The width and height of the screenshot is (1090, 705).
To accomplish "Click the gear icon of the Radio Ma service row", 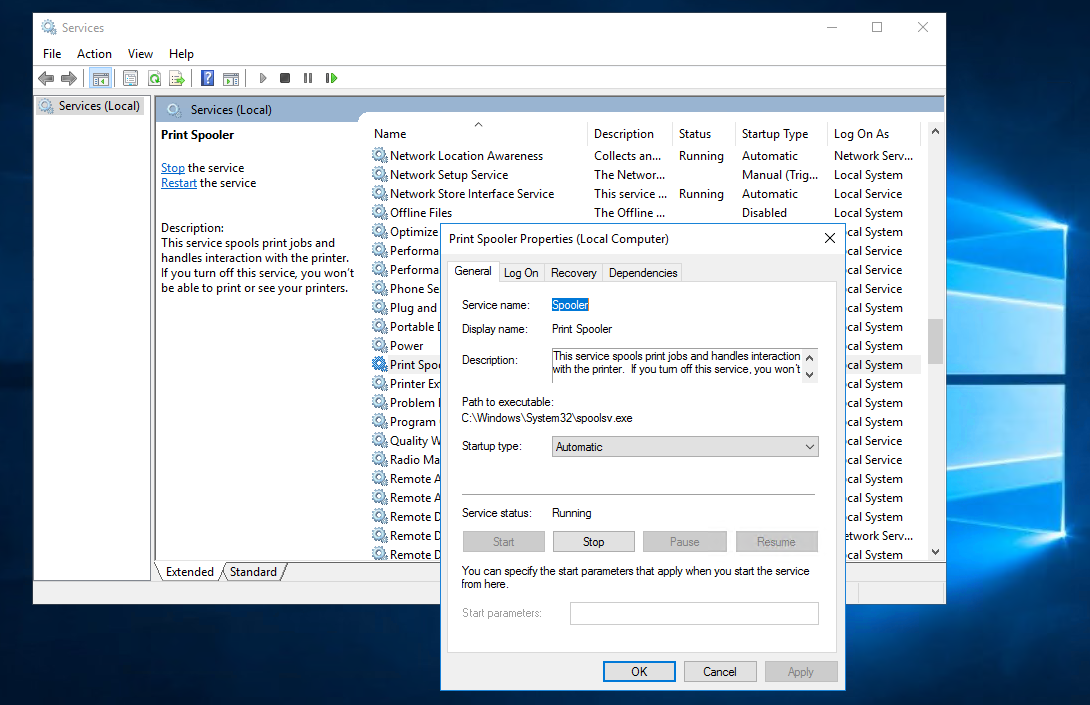I will 380,459.
